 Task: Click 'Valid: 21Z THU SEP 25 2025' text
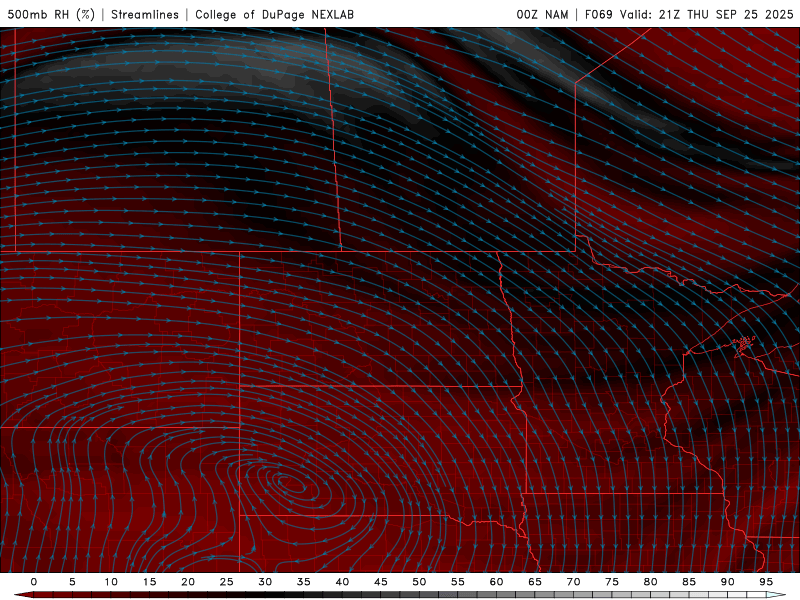pyautogui.click(x=707, y=14)
